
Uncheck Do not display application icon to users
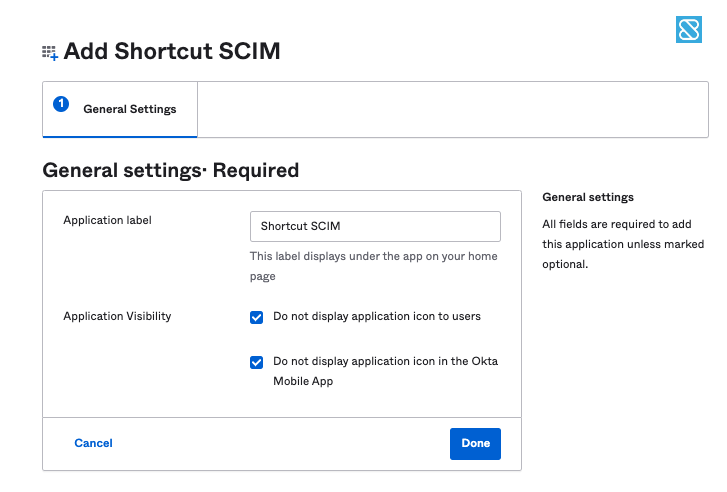point(256,317)
